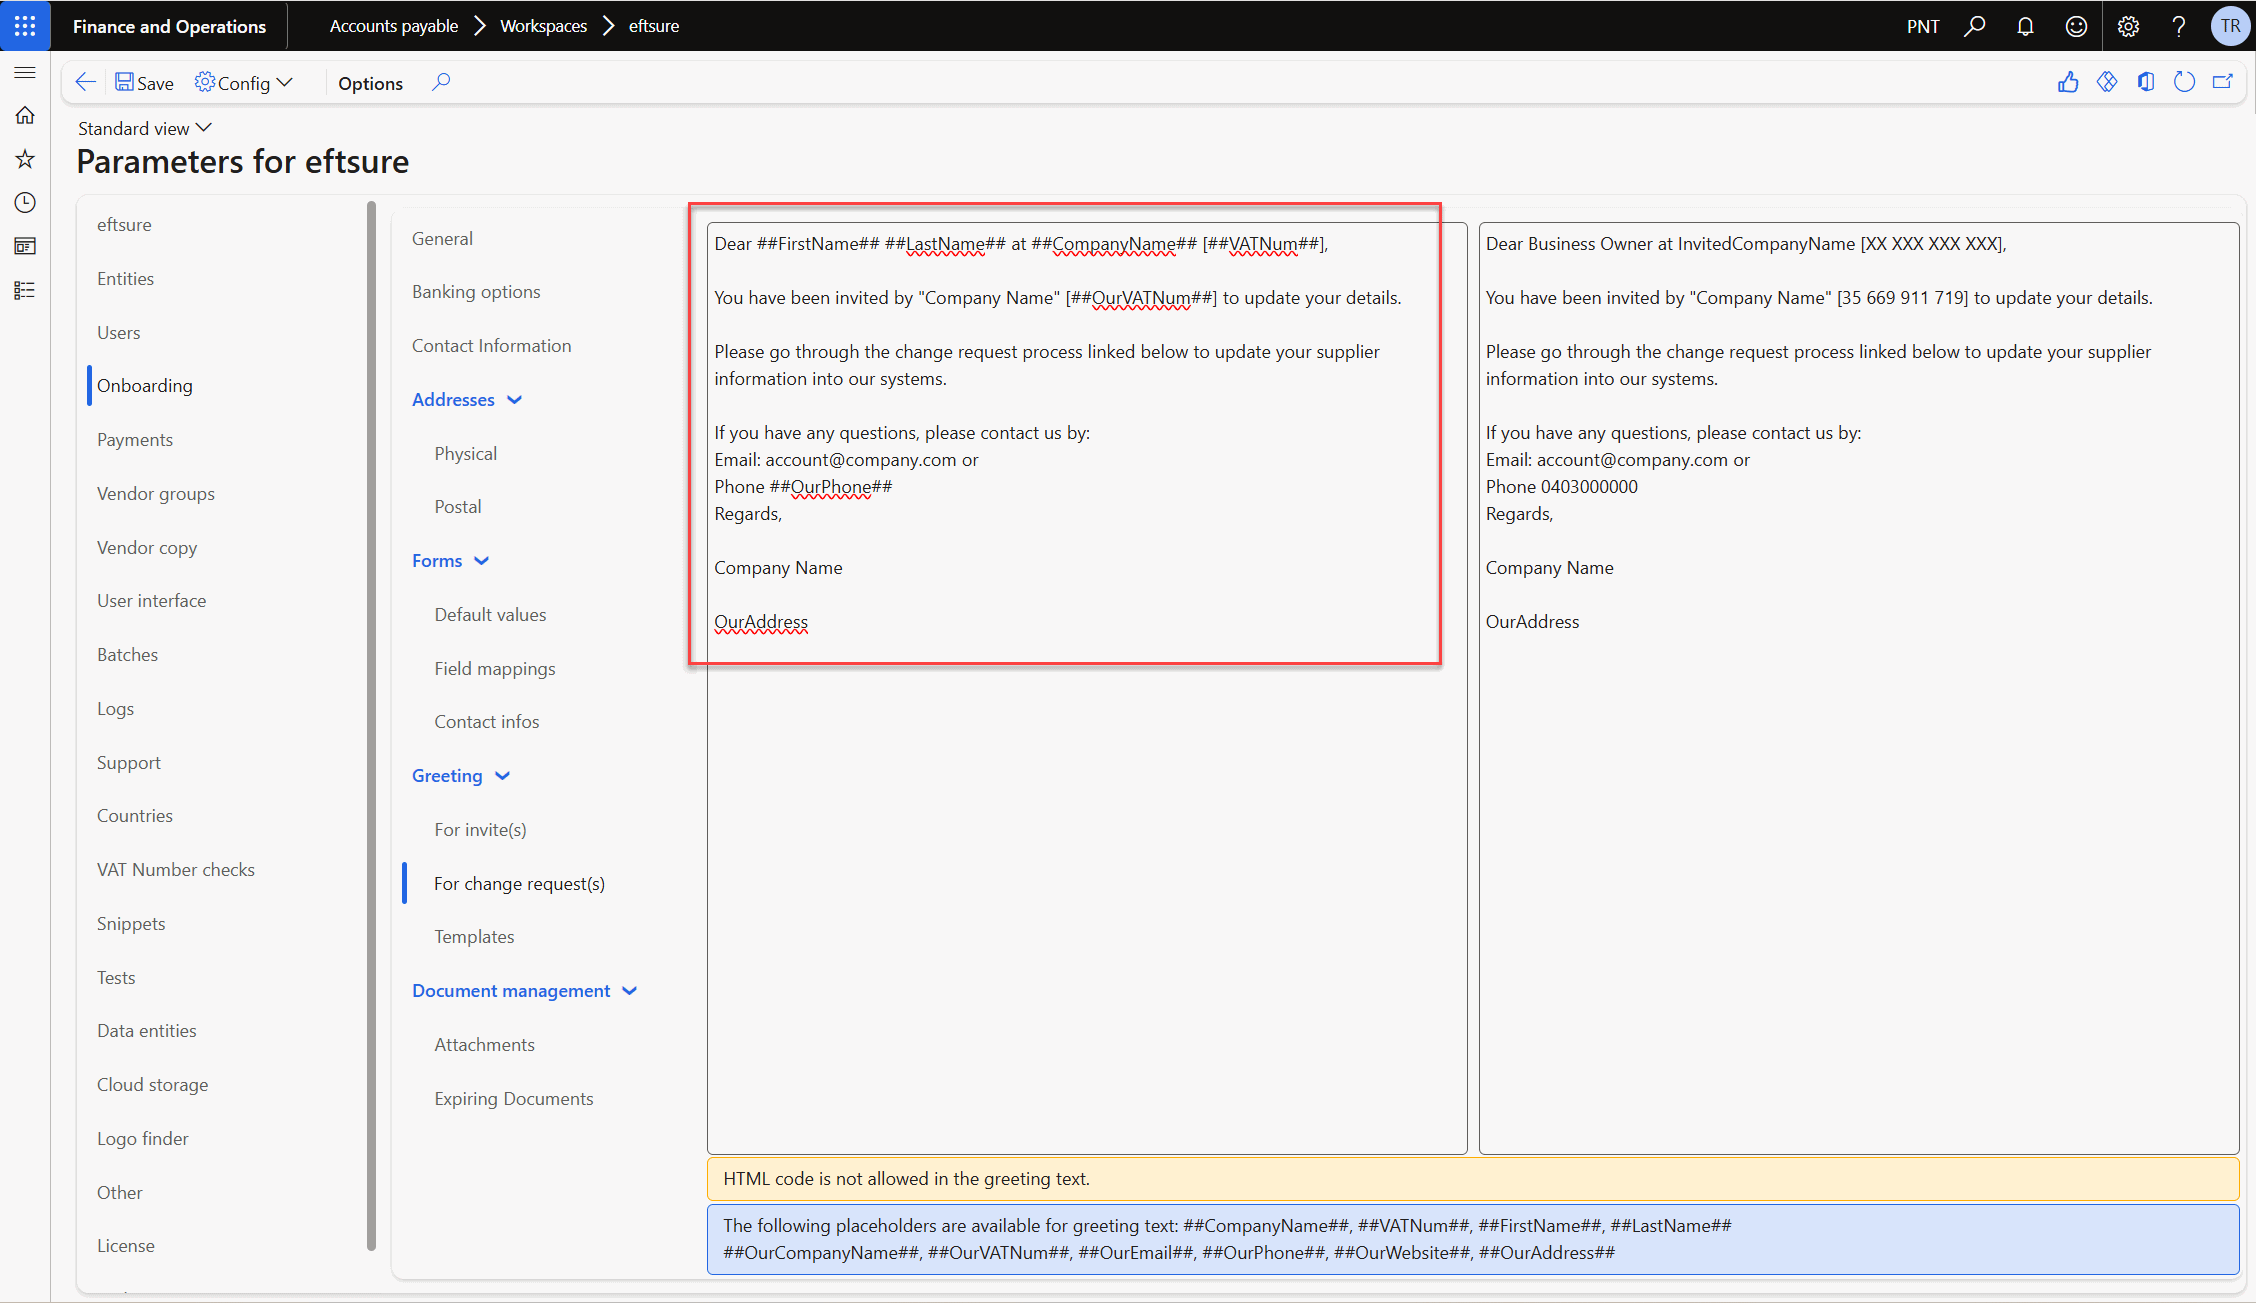
Task: Select the Onboarding tab
Action: pyautogui.click(x=144, y=386)
